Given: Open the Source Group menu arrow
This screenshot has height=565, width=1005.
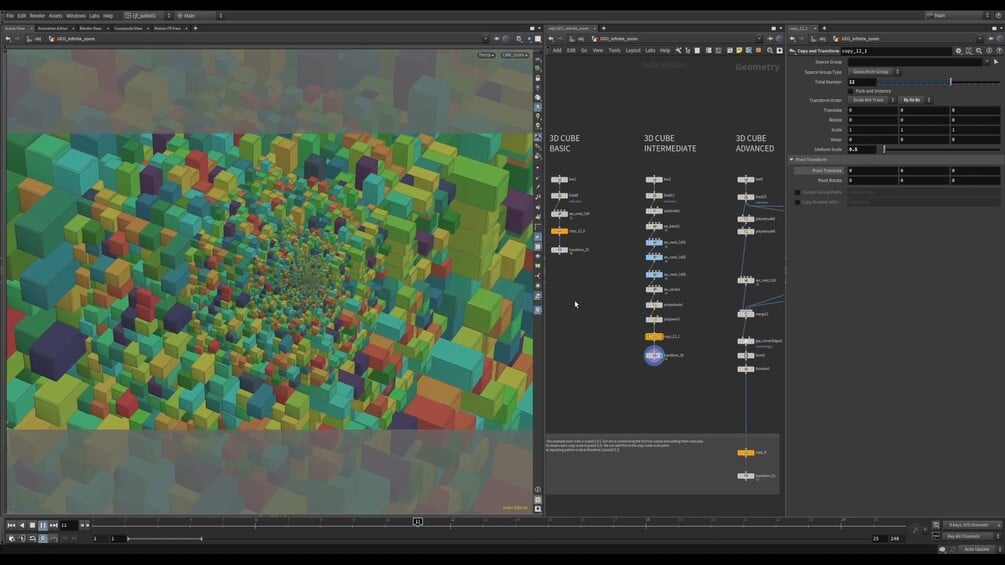Looking at the screenshot, I should (x=986, y=62).
